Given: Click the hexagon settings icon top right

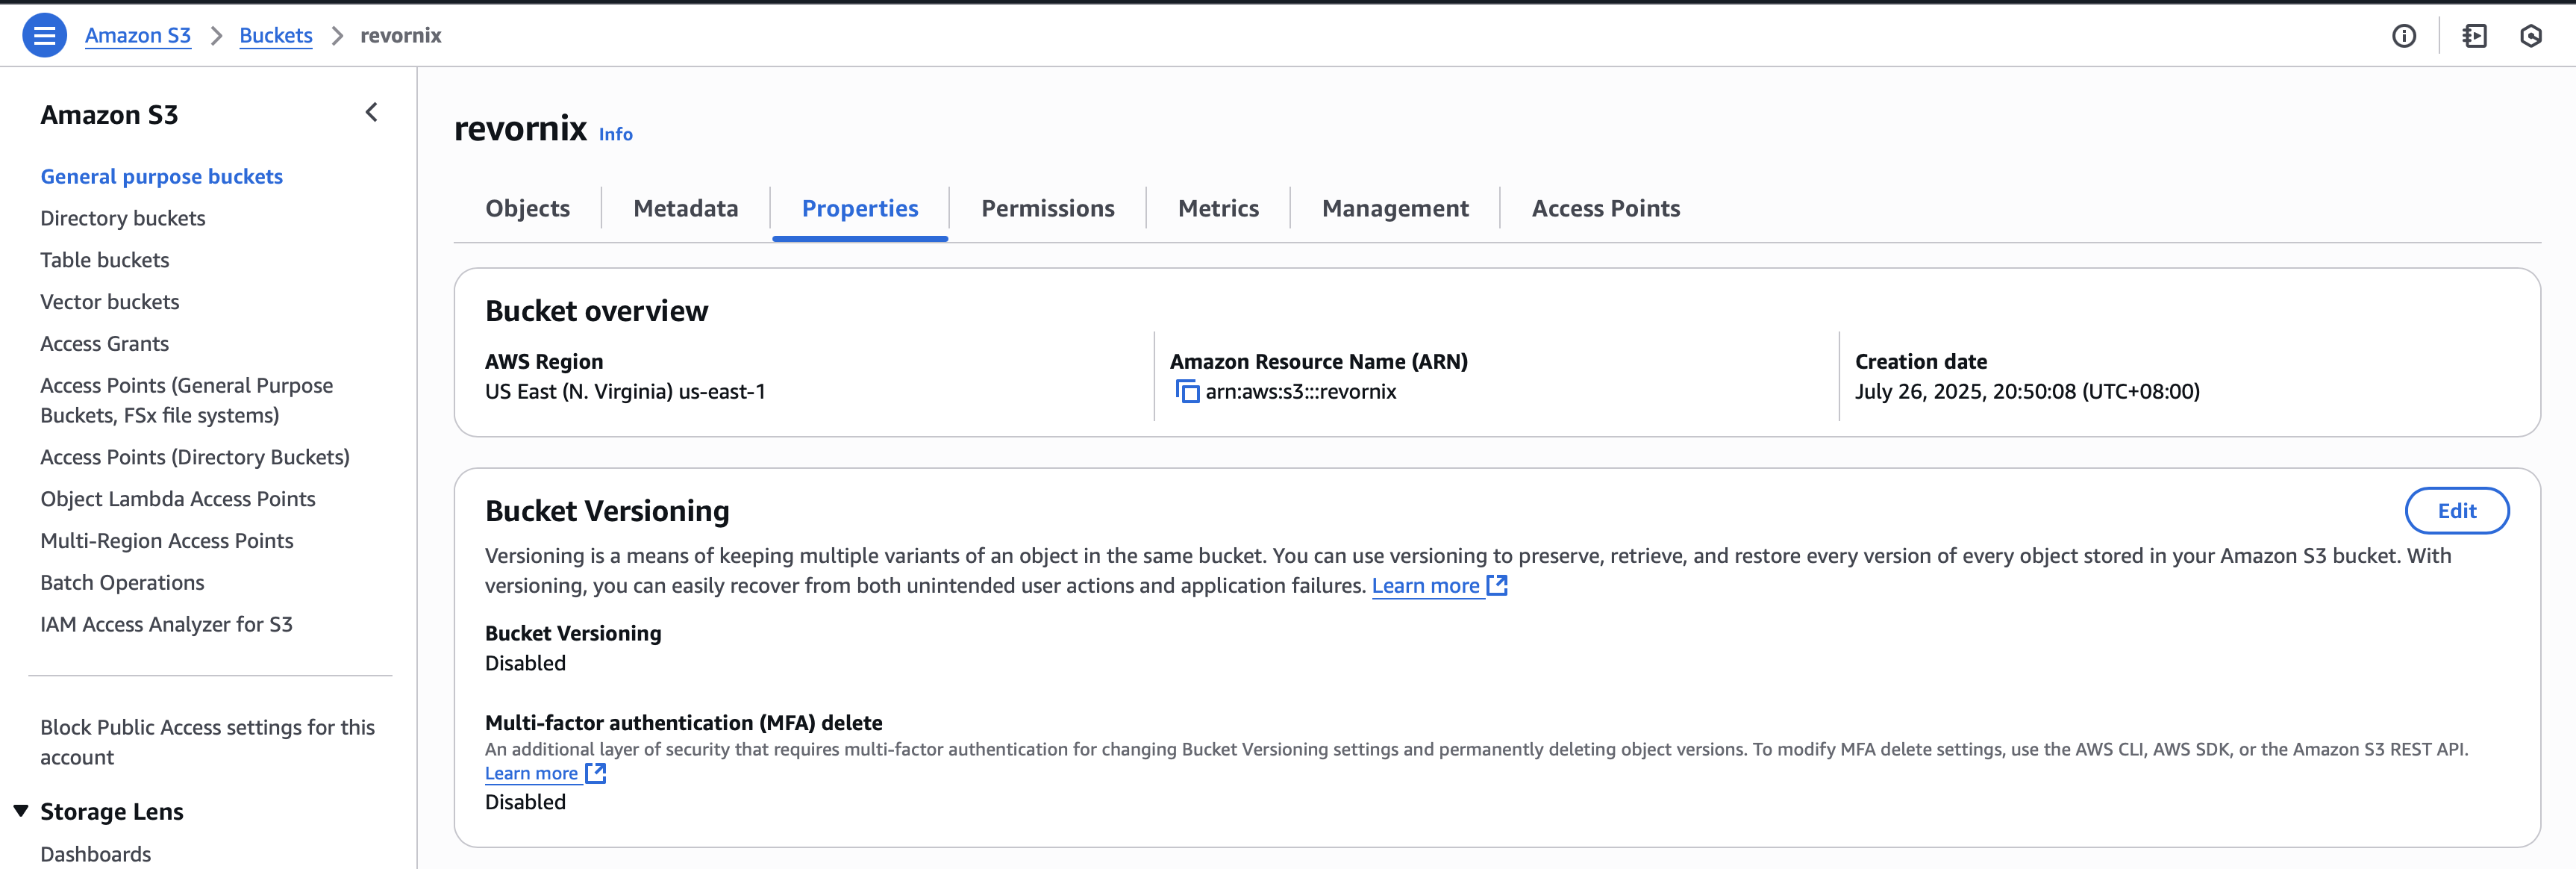Looking at the screenshot, I should click(x=2530, y=36).
